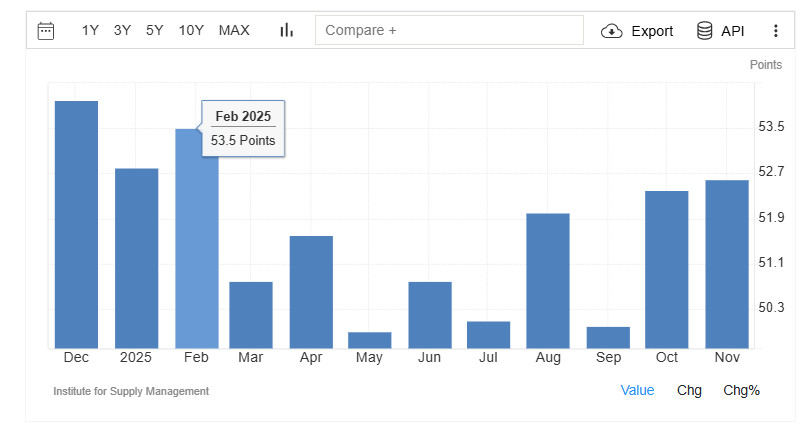Open the calendar date picker icon
The width and height of the screenshot is (806, 441).
click(46, 30)
